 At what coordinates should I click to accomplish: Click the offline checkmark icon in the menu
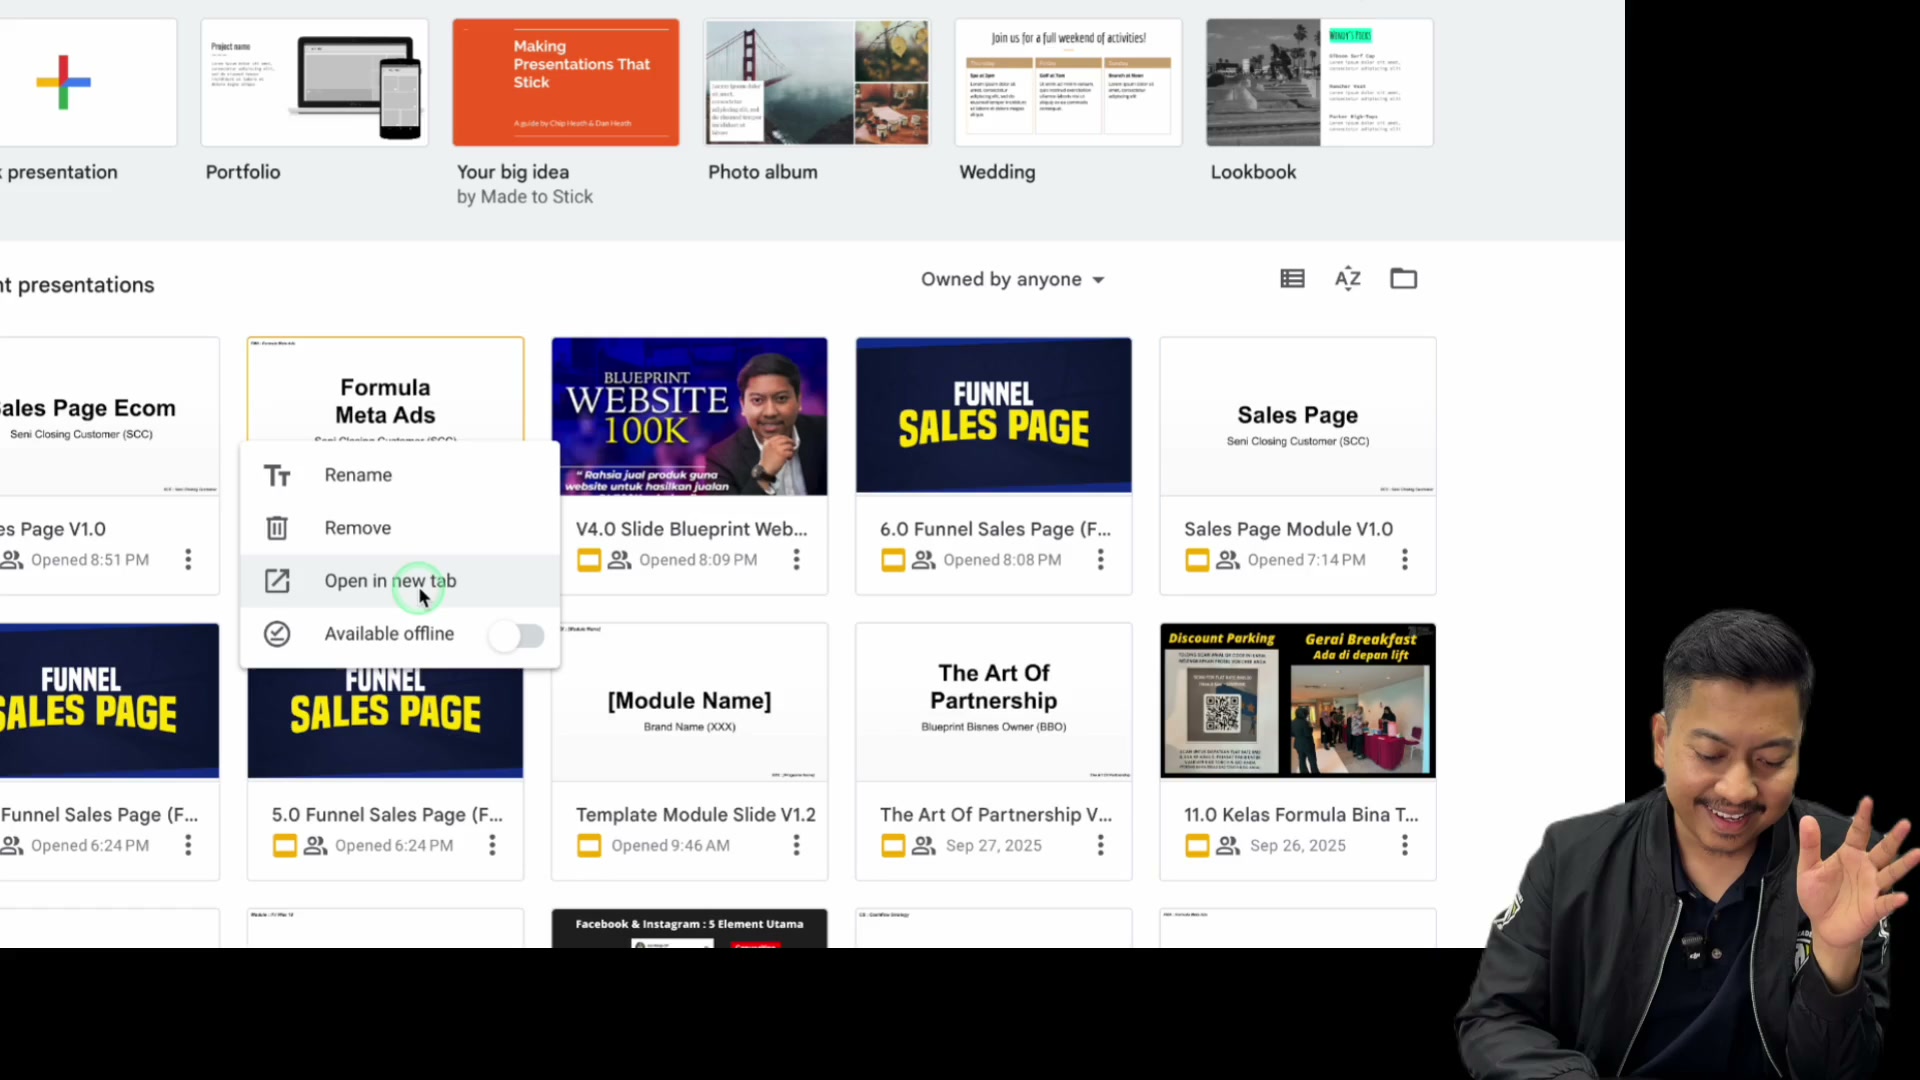(x=277, y=634)
